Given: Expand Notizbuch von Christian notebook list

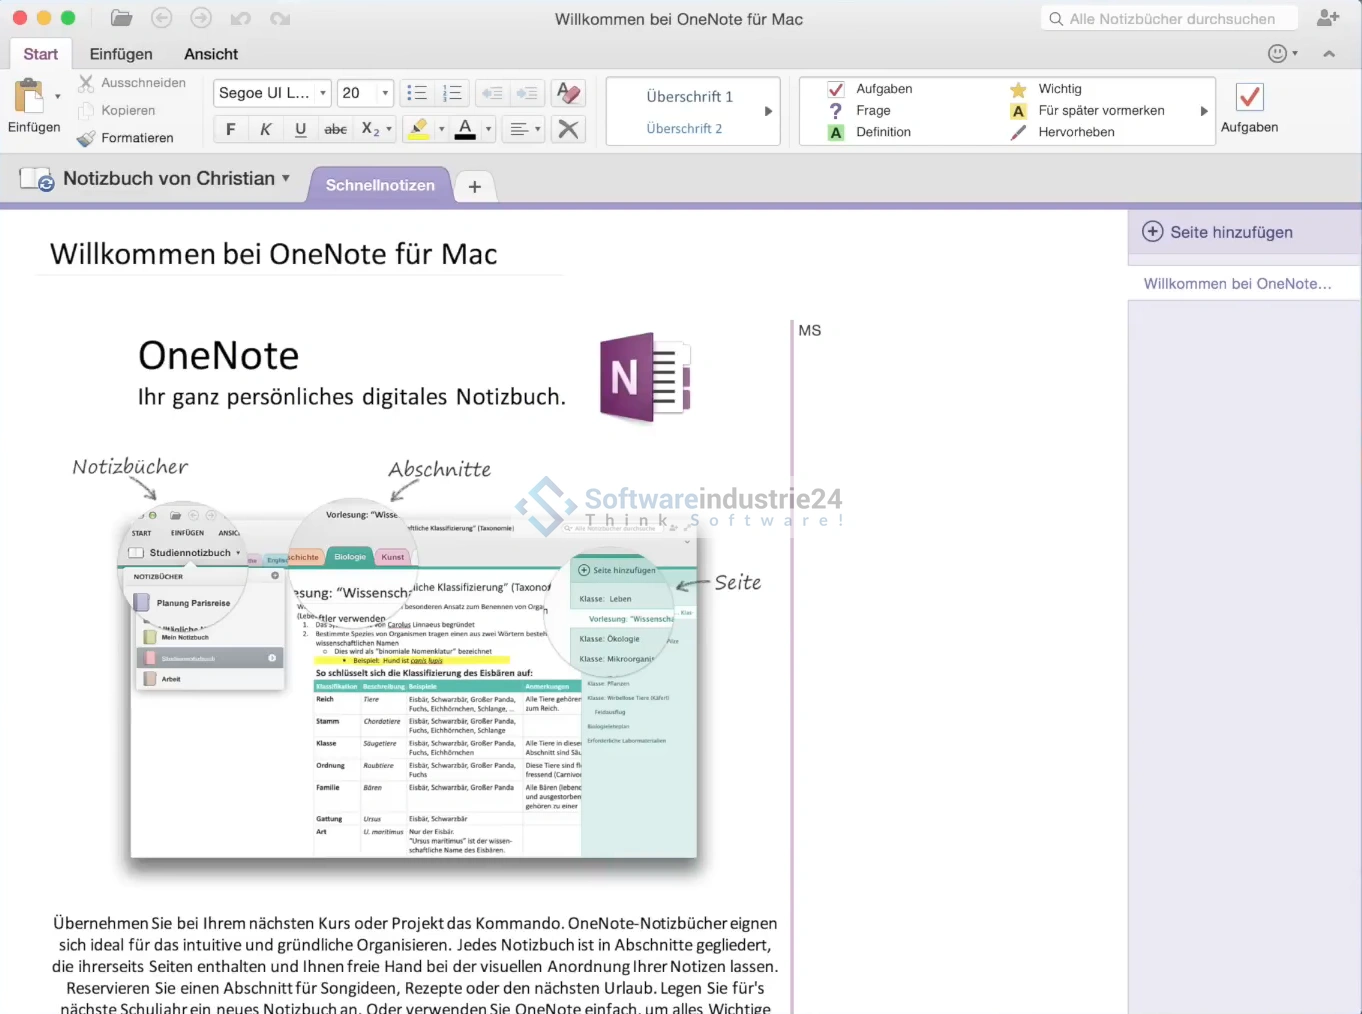Looking at the screenshot, I should [x=176, y=179].
